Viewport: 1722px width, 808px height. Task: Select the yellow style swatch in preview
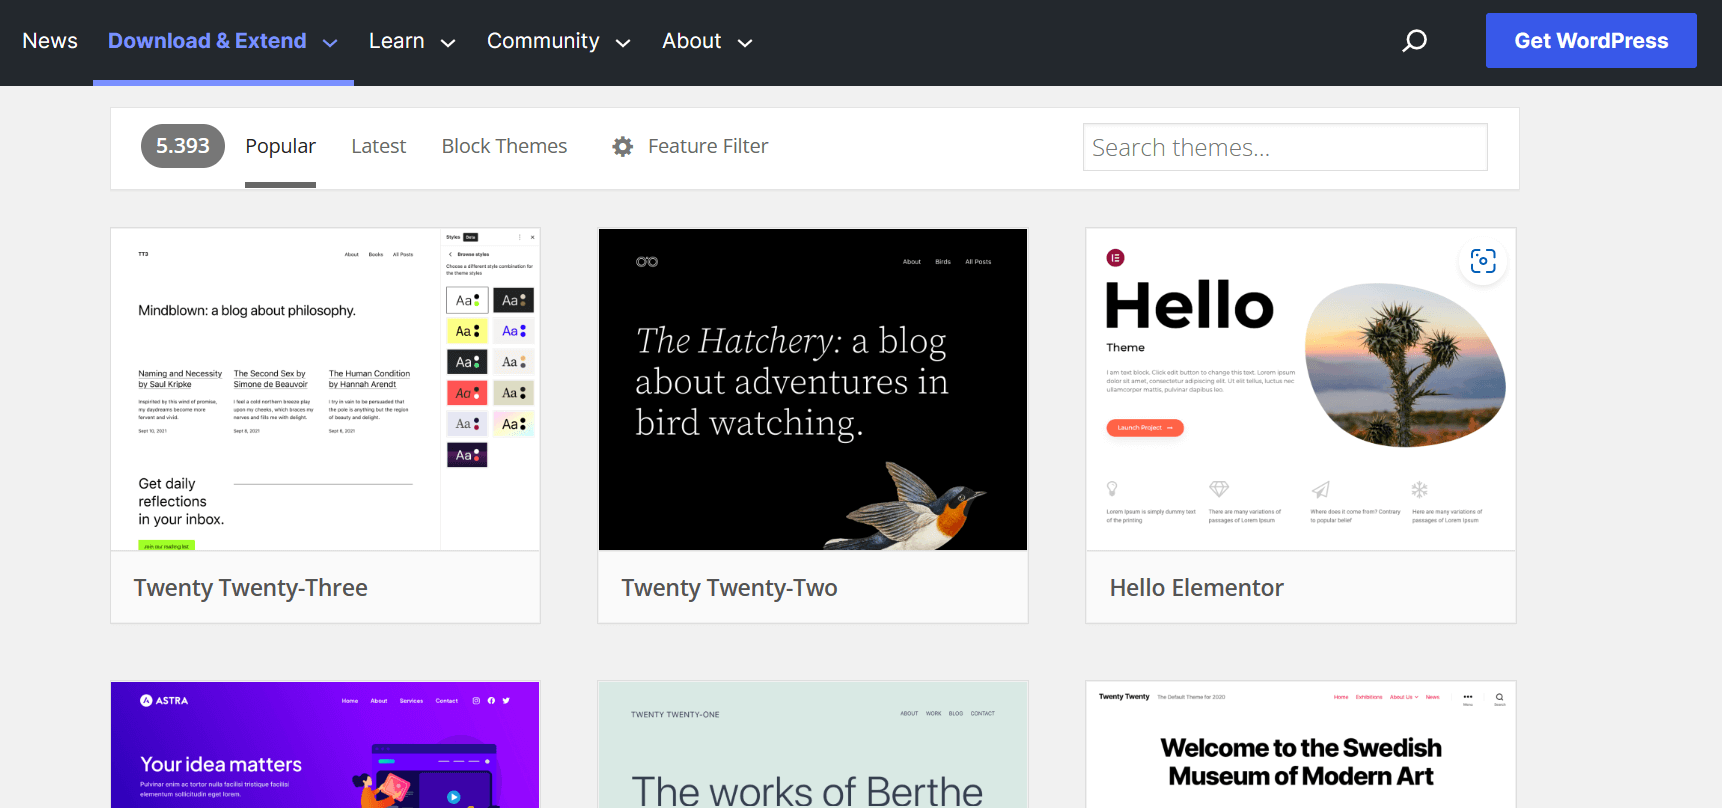pyautogui.click(x=467, y=331)
